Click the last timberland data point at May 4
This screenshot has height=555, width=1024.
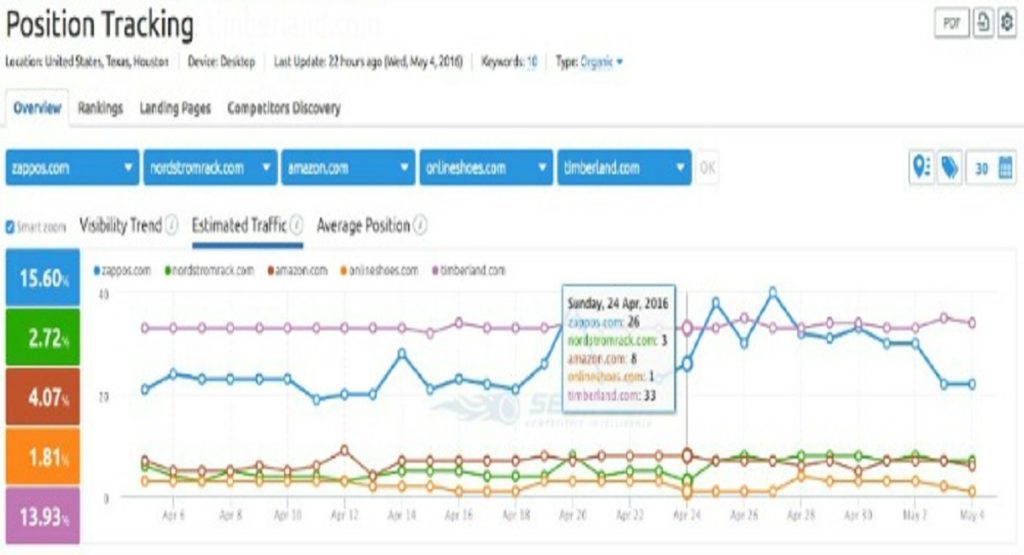pos(972,323)
